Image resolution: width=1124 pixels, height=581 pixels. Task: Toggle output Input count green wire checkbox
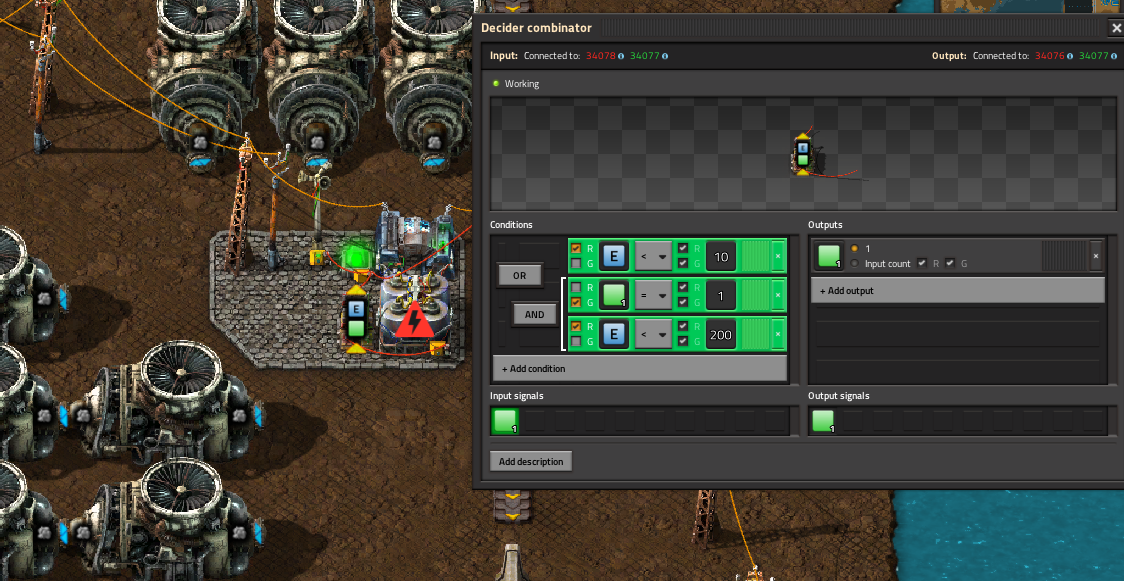[x=951, y=263]
